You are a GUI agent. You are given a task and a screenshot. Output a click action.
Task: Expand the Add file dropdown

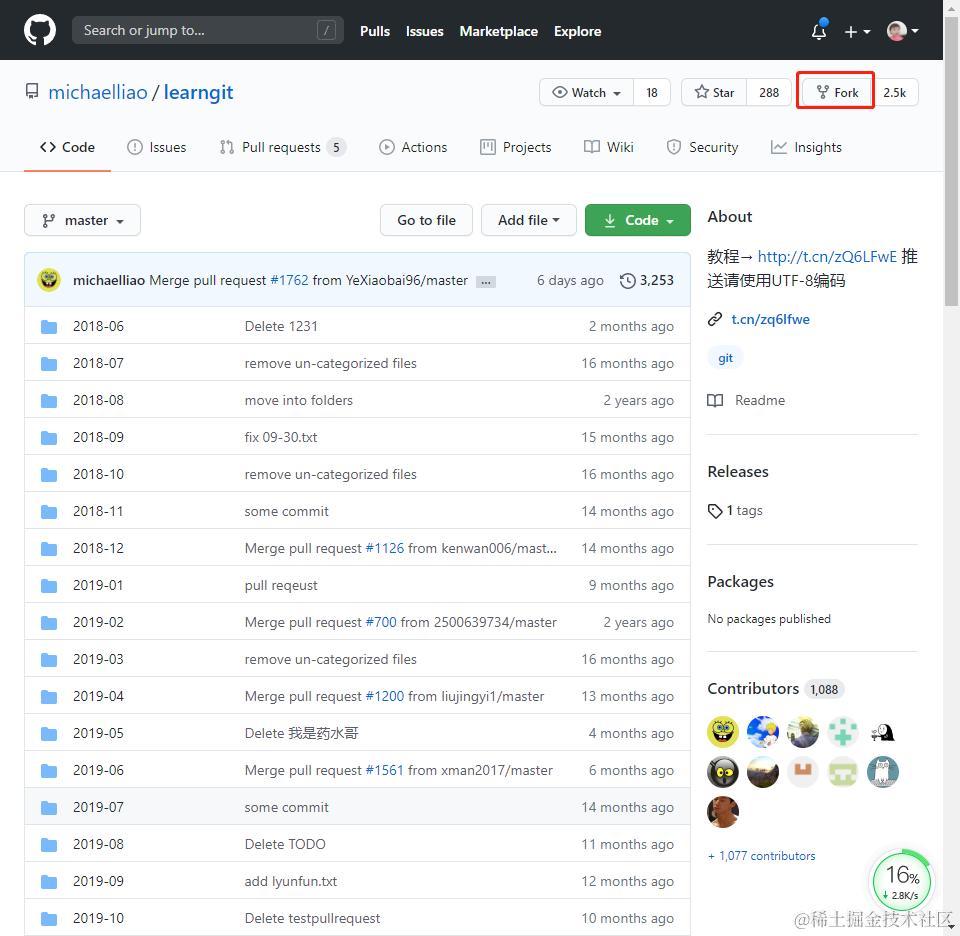coord(528,220)
